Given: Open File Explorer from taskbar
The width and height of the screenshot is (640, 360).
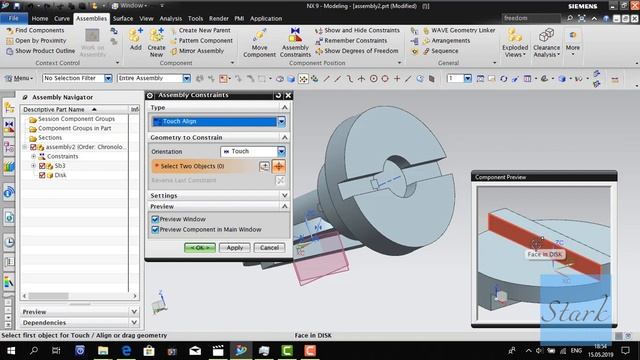Looking at the screenshot, I should [103, 351].
